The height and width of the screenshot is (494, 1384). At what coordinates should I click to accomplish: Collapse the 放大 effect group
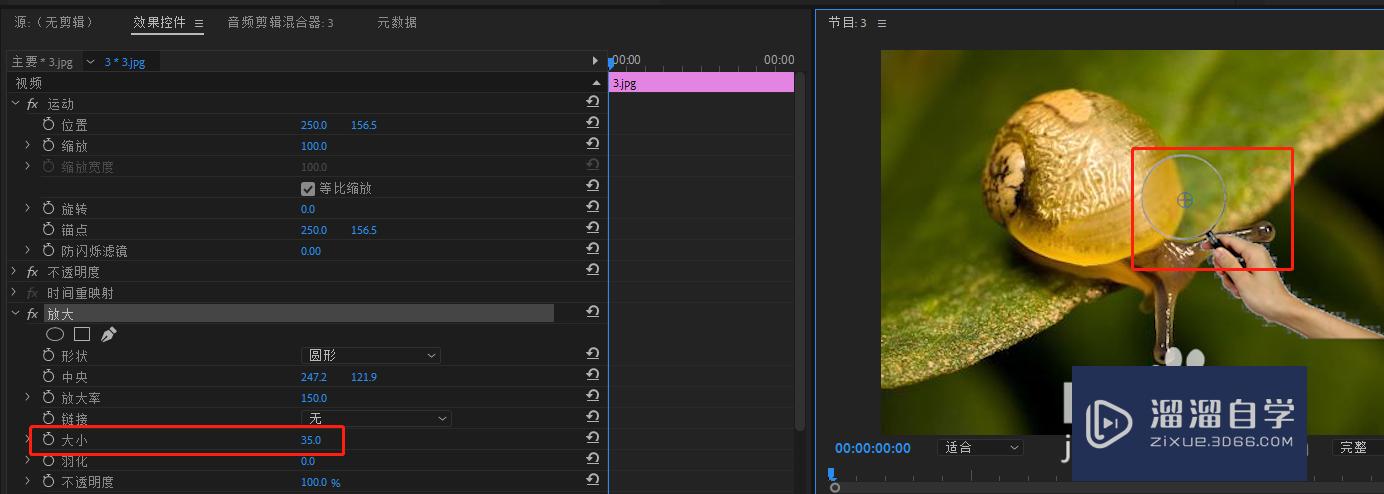pyautogui.click(x=16, y=314)
